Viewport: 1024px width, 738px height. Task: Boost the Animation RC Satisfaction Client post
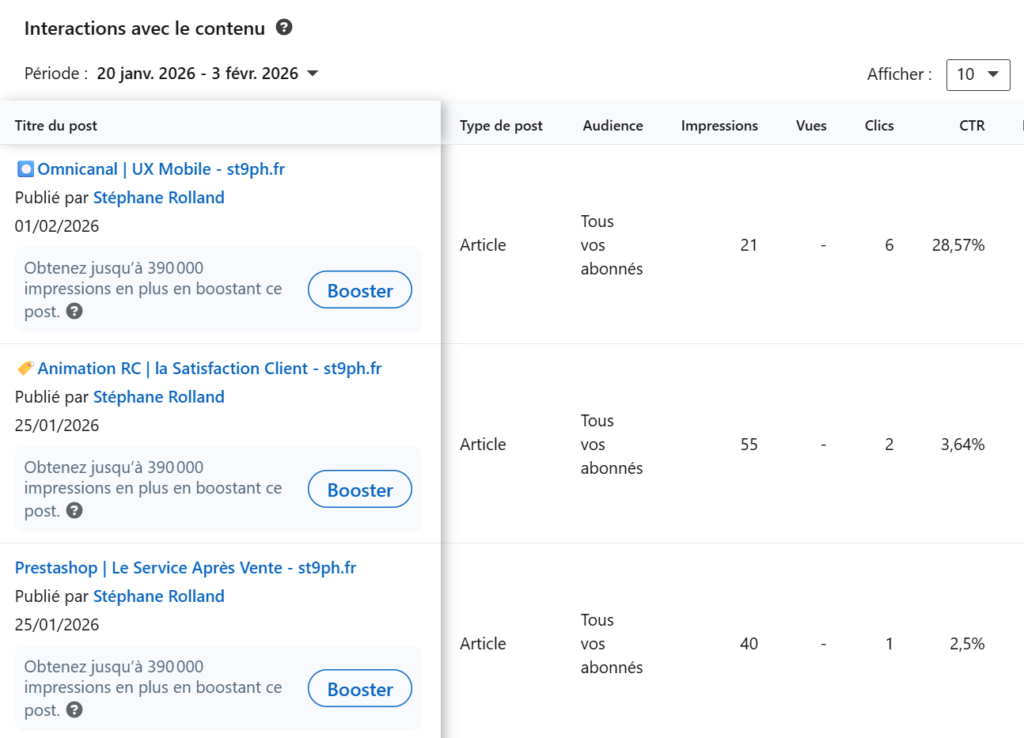tap(359, 490)
